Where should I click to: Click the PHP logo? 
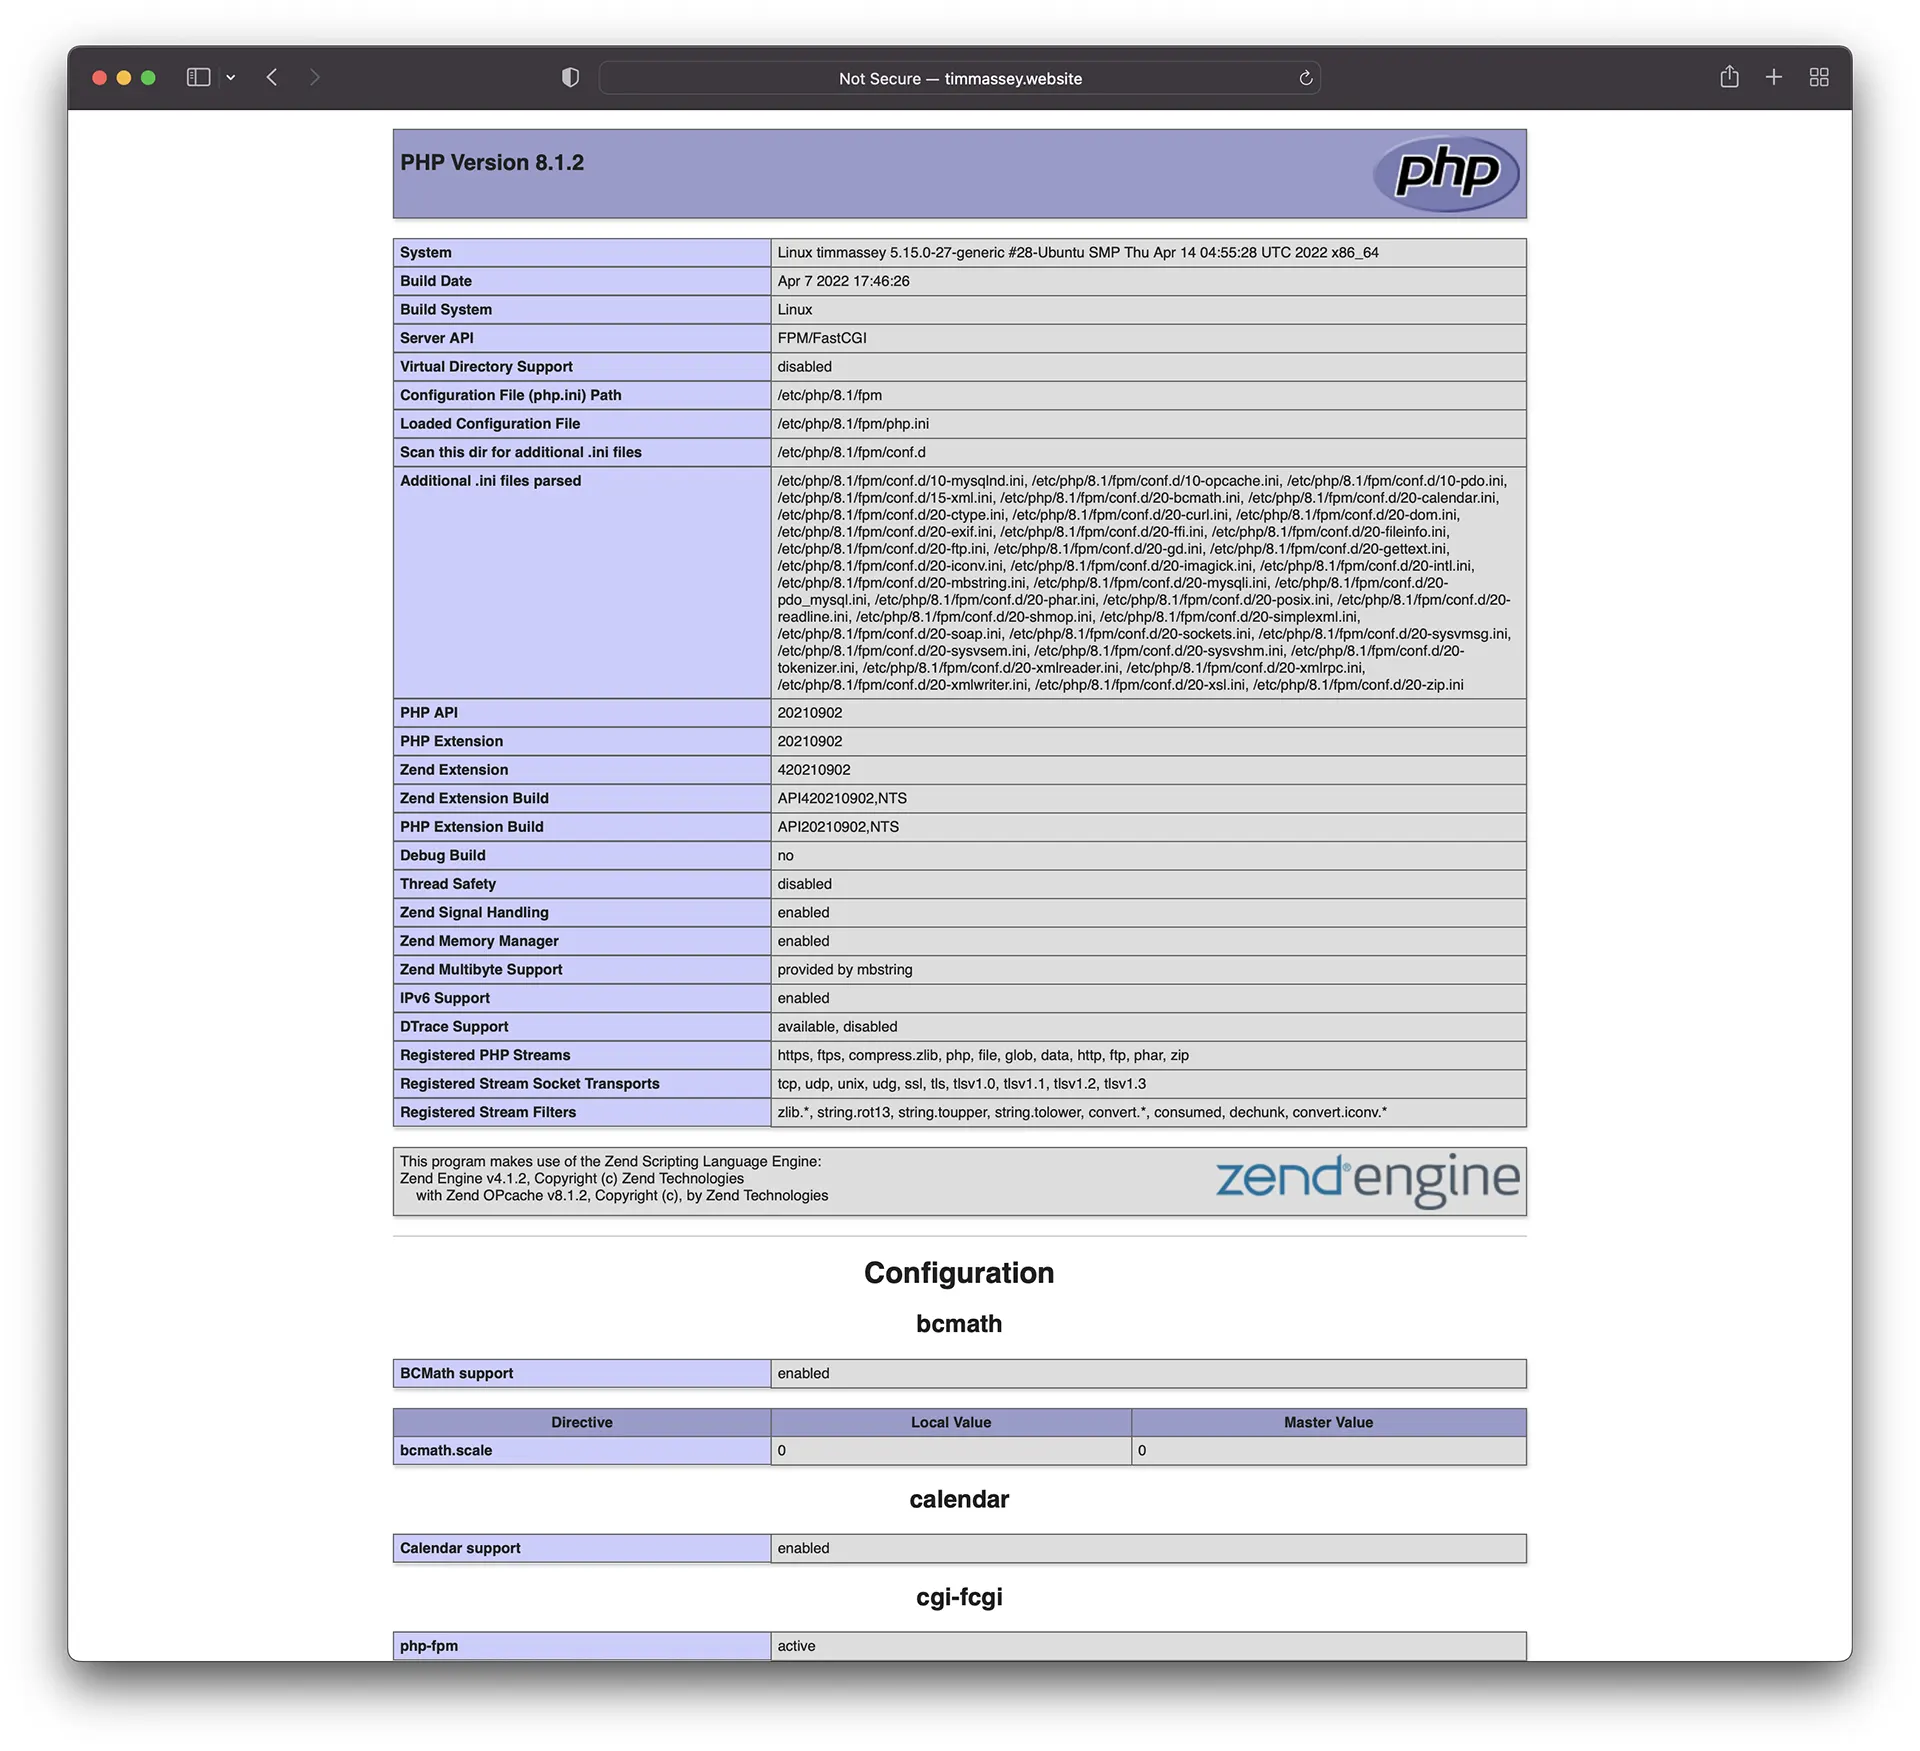click(x=1446, y=173)
